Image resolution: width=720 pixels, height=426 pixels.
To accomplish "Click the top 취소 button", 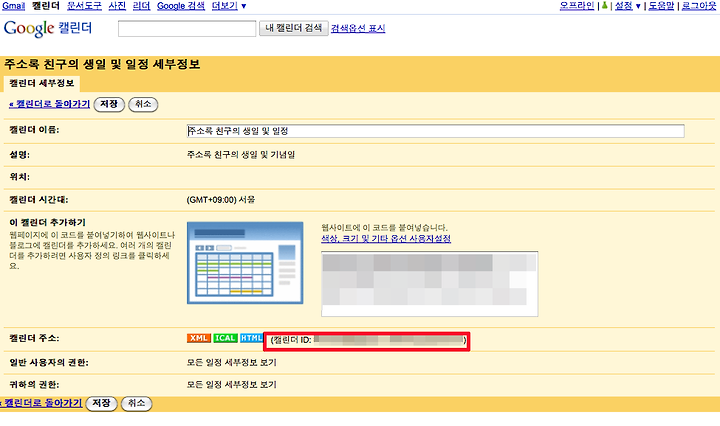I will (143, 104).
